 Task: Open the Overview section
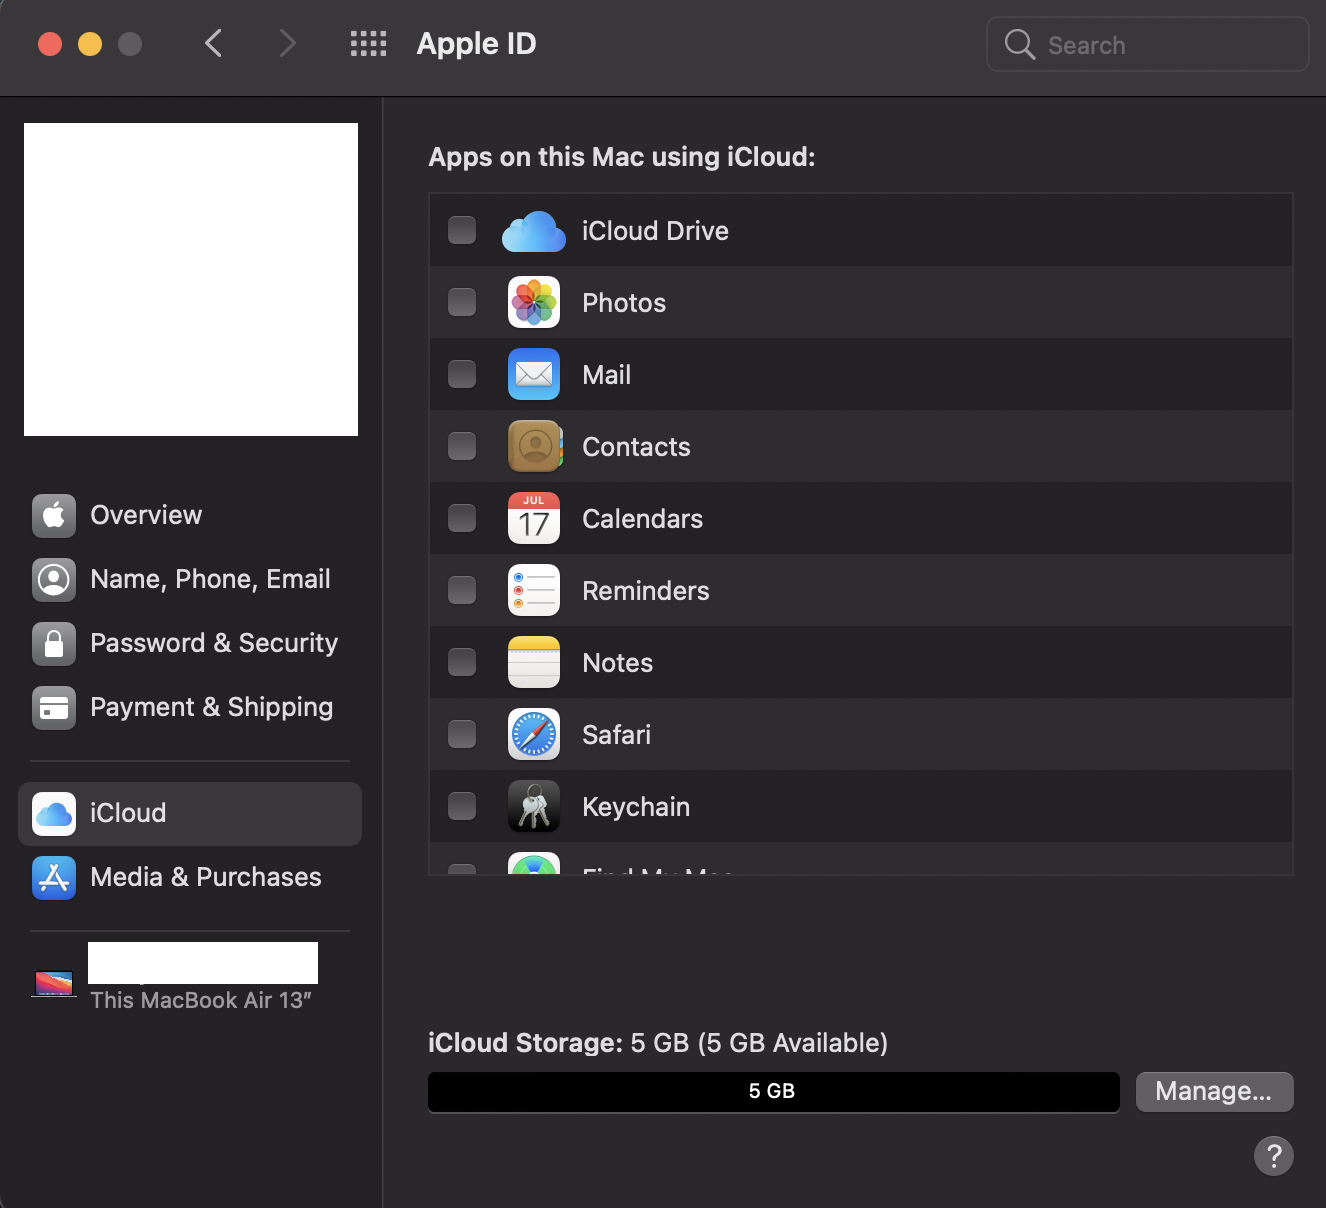(x=190, y=516)
